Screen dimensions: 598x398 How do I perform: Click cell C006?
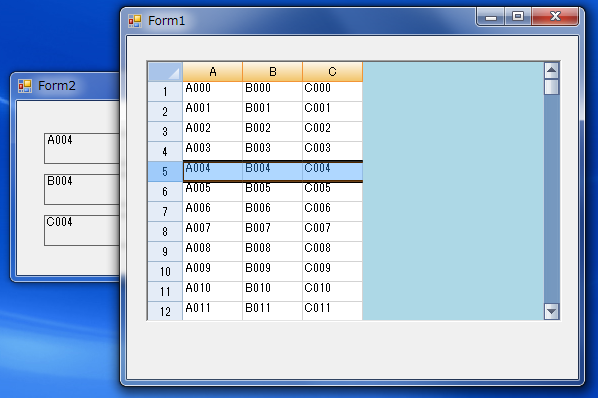coord(333,212)
